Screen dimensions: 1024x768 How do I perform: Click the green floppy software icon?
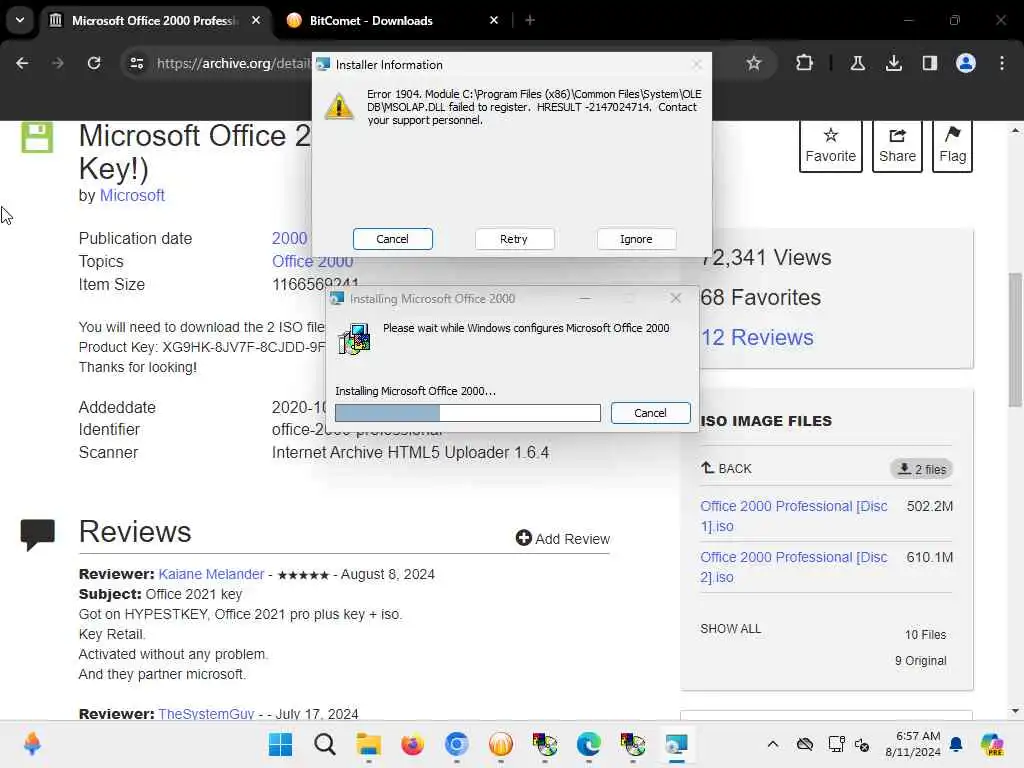pos(37,138)
